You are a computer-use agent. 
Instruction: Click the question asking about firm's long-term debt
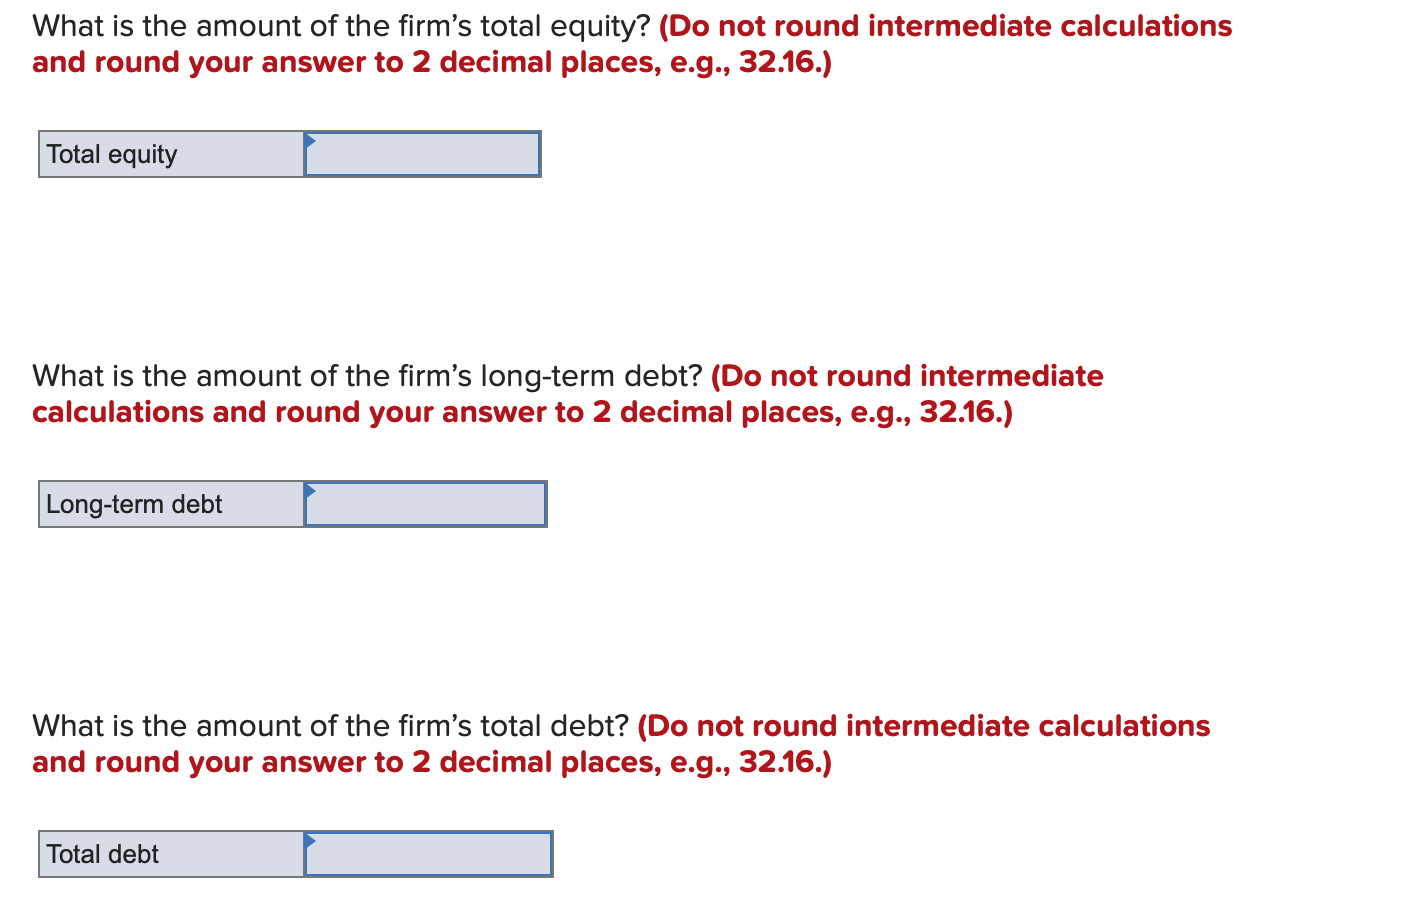[367, 376]
